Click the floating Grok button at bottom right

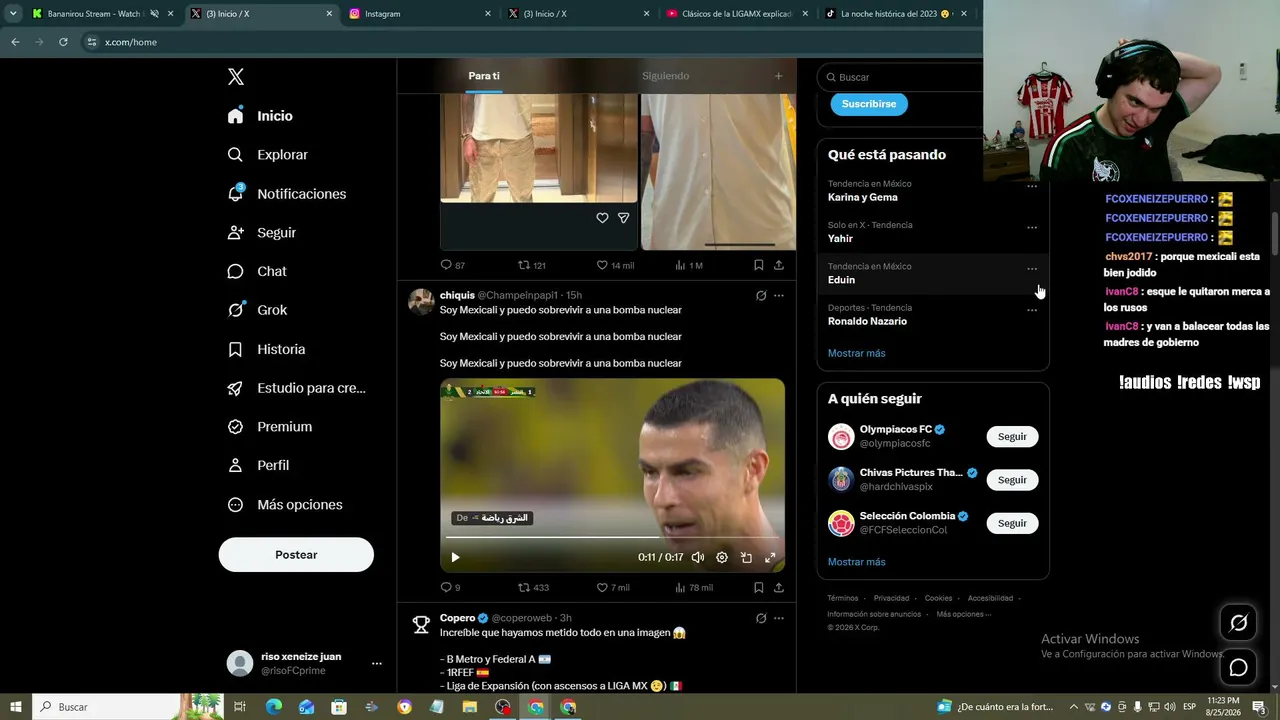point(1238,623)
